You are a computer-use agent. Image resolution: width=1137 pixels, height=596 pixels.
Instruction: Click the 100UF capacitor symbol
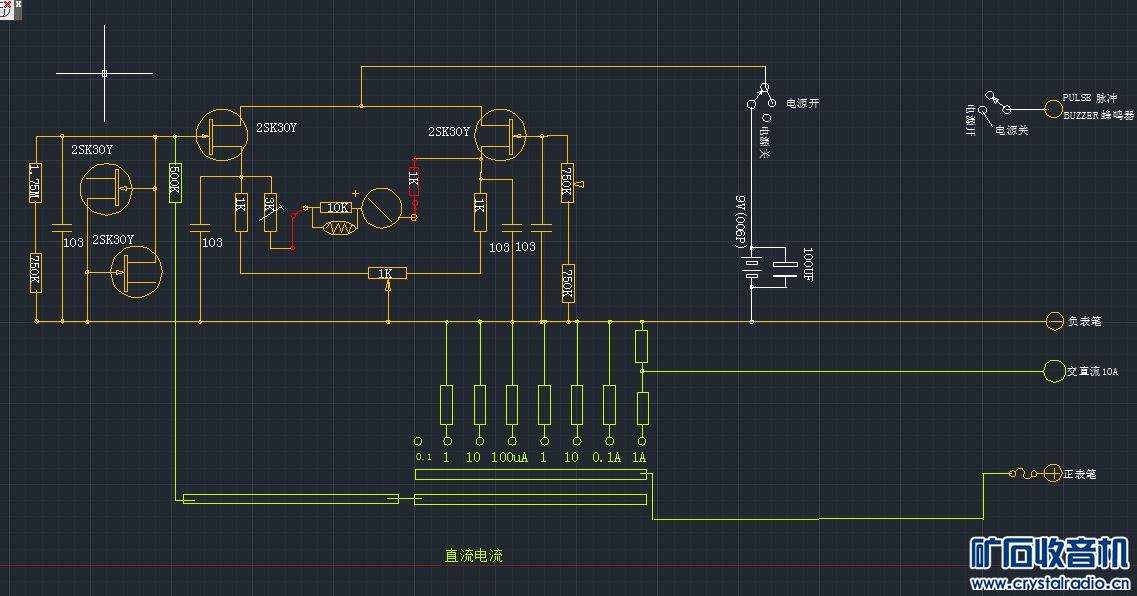[x=786, y=266]
